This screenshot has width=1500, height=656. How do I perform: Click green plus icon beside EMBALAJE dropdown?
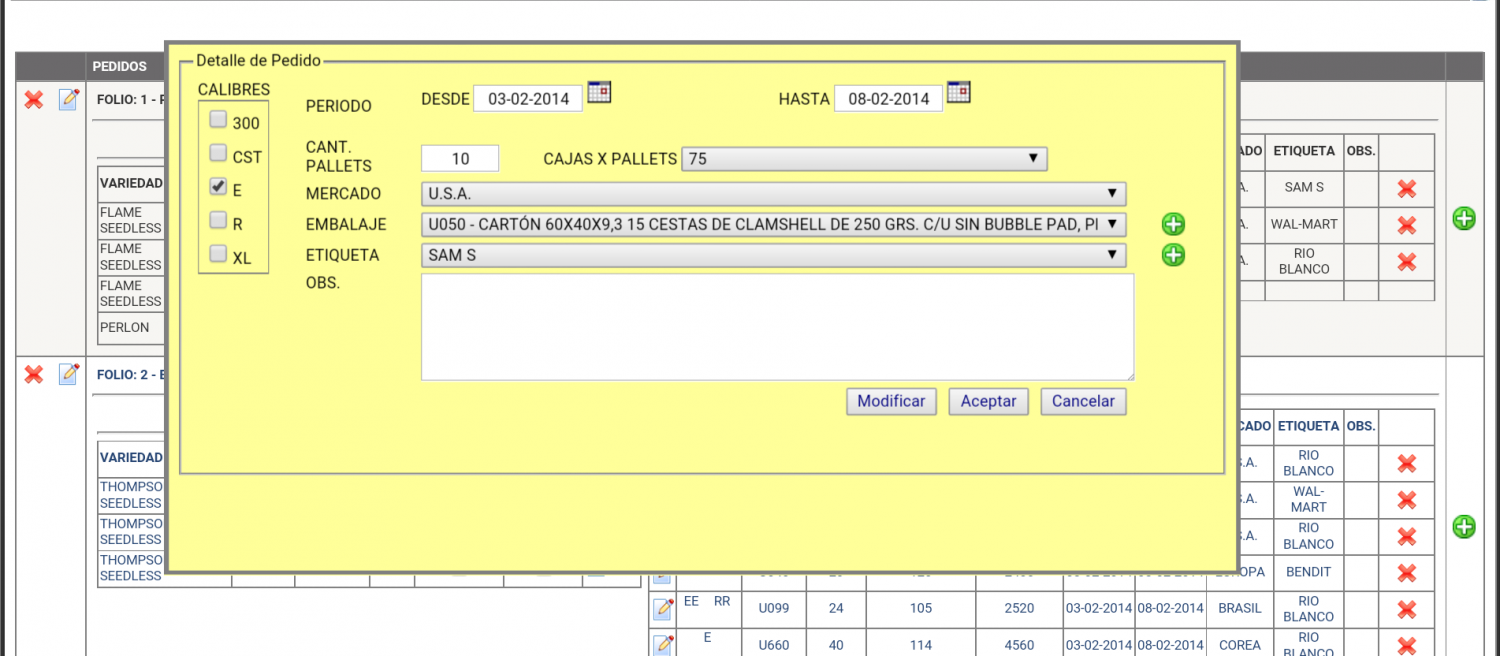pos(1173,224)
